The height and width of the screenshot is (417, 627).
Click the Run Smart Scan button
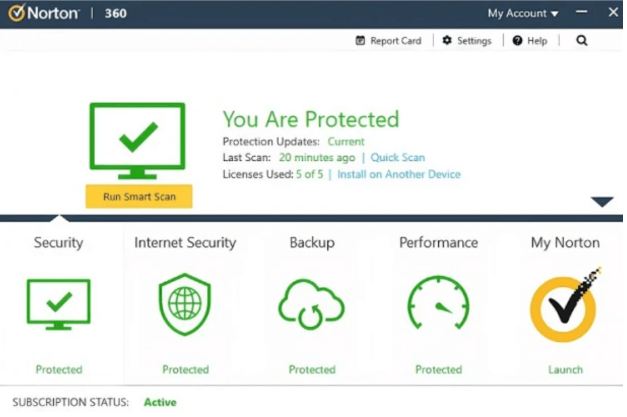pos(139,196)
